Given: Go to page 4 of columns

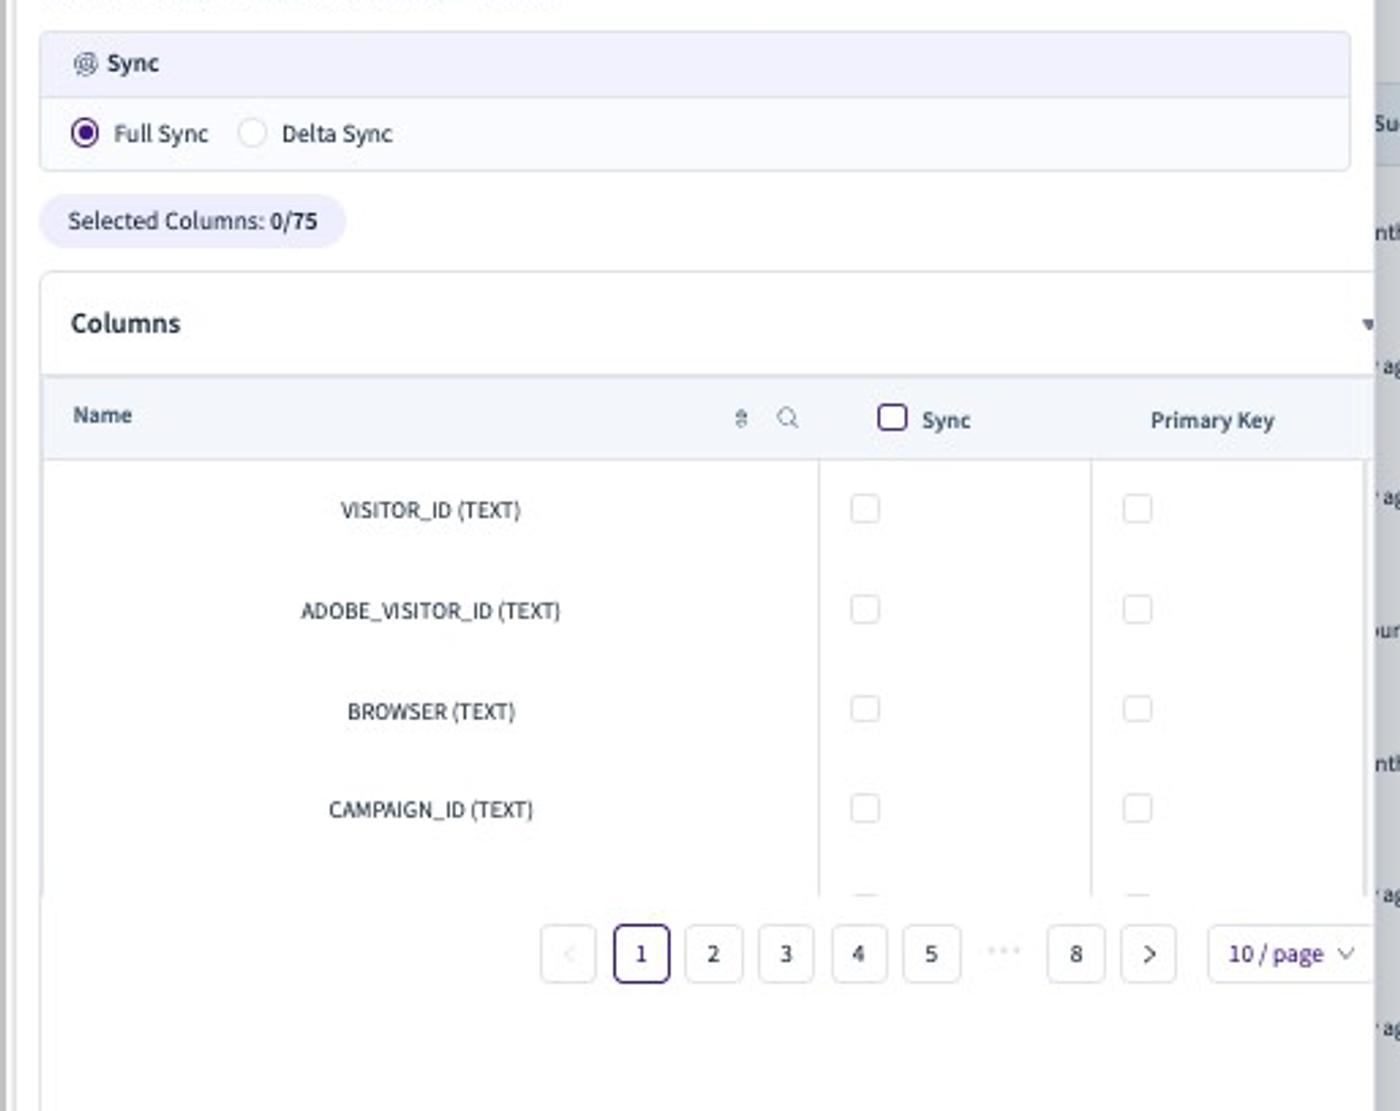Looking at the screenshot, I should click(x=859, y=954).
